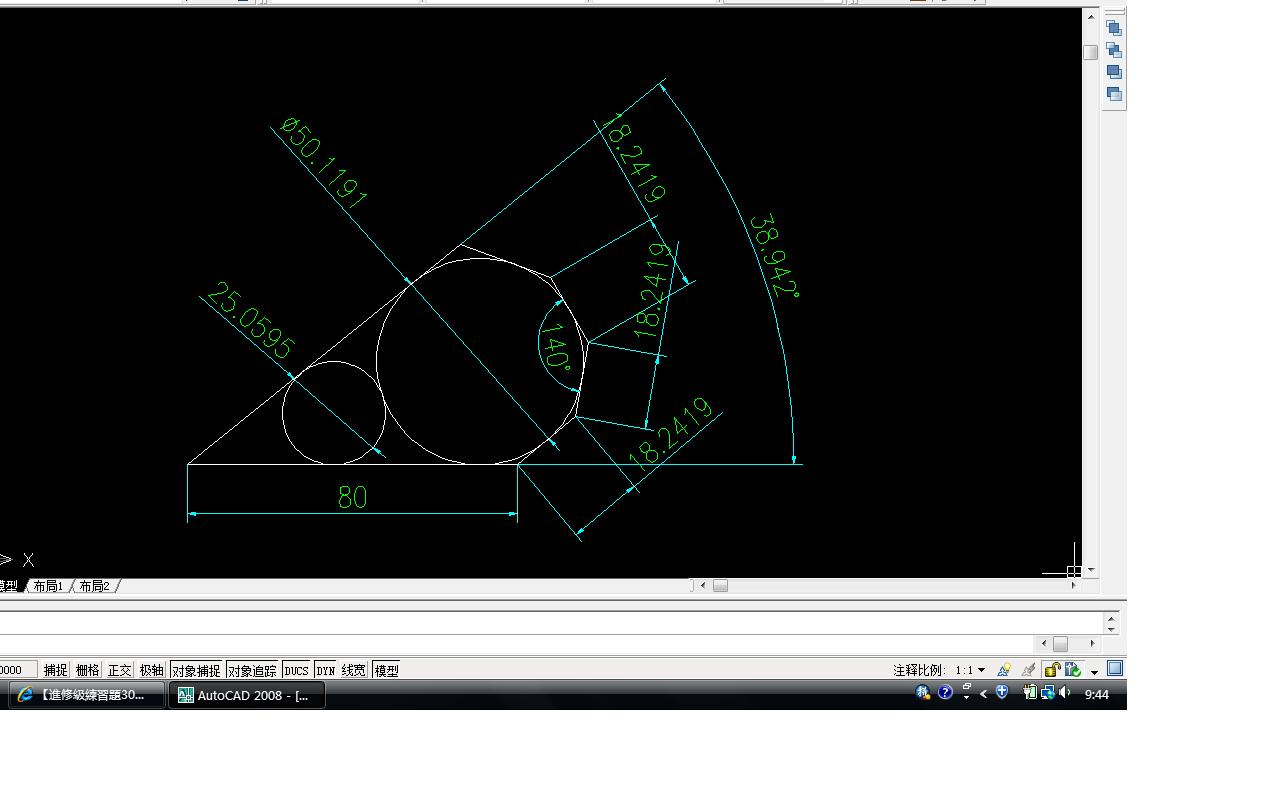
Task: Click AutoCAD 2008 taskbar button
Action: pos(247,694)
